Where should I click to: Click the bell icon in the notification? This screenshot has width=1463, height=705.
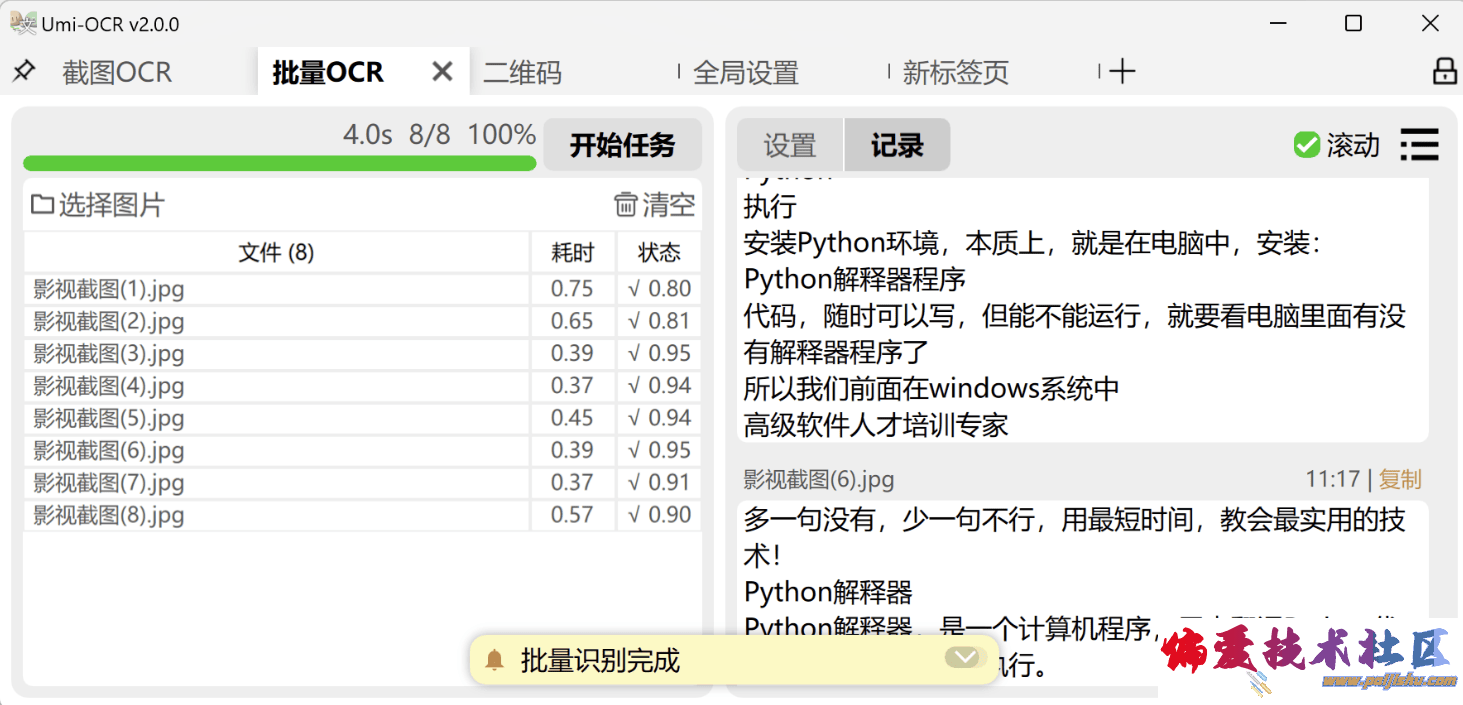(494, 660)
